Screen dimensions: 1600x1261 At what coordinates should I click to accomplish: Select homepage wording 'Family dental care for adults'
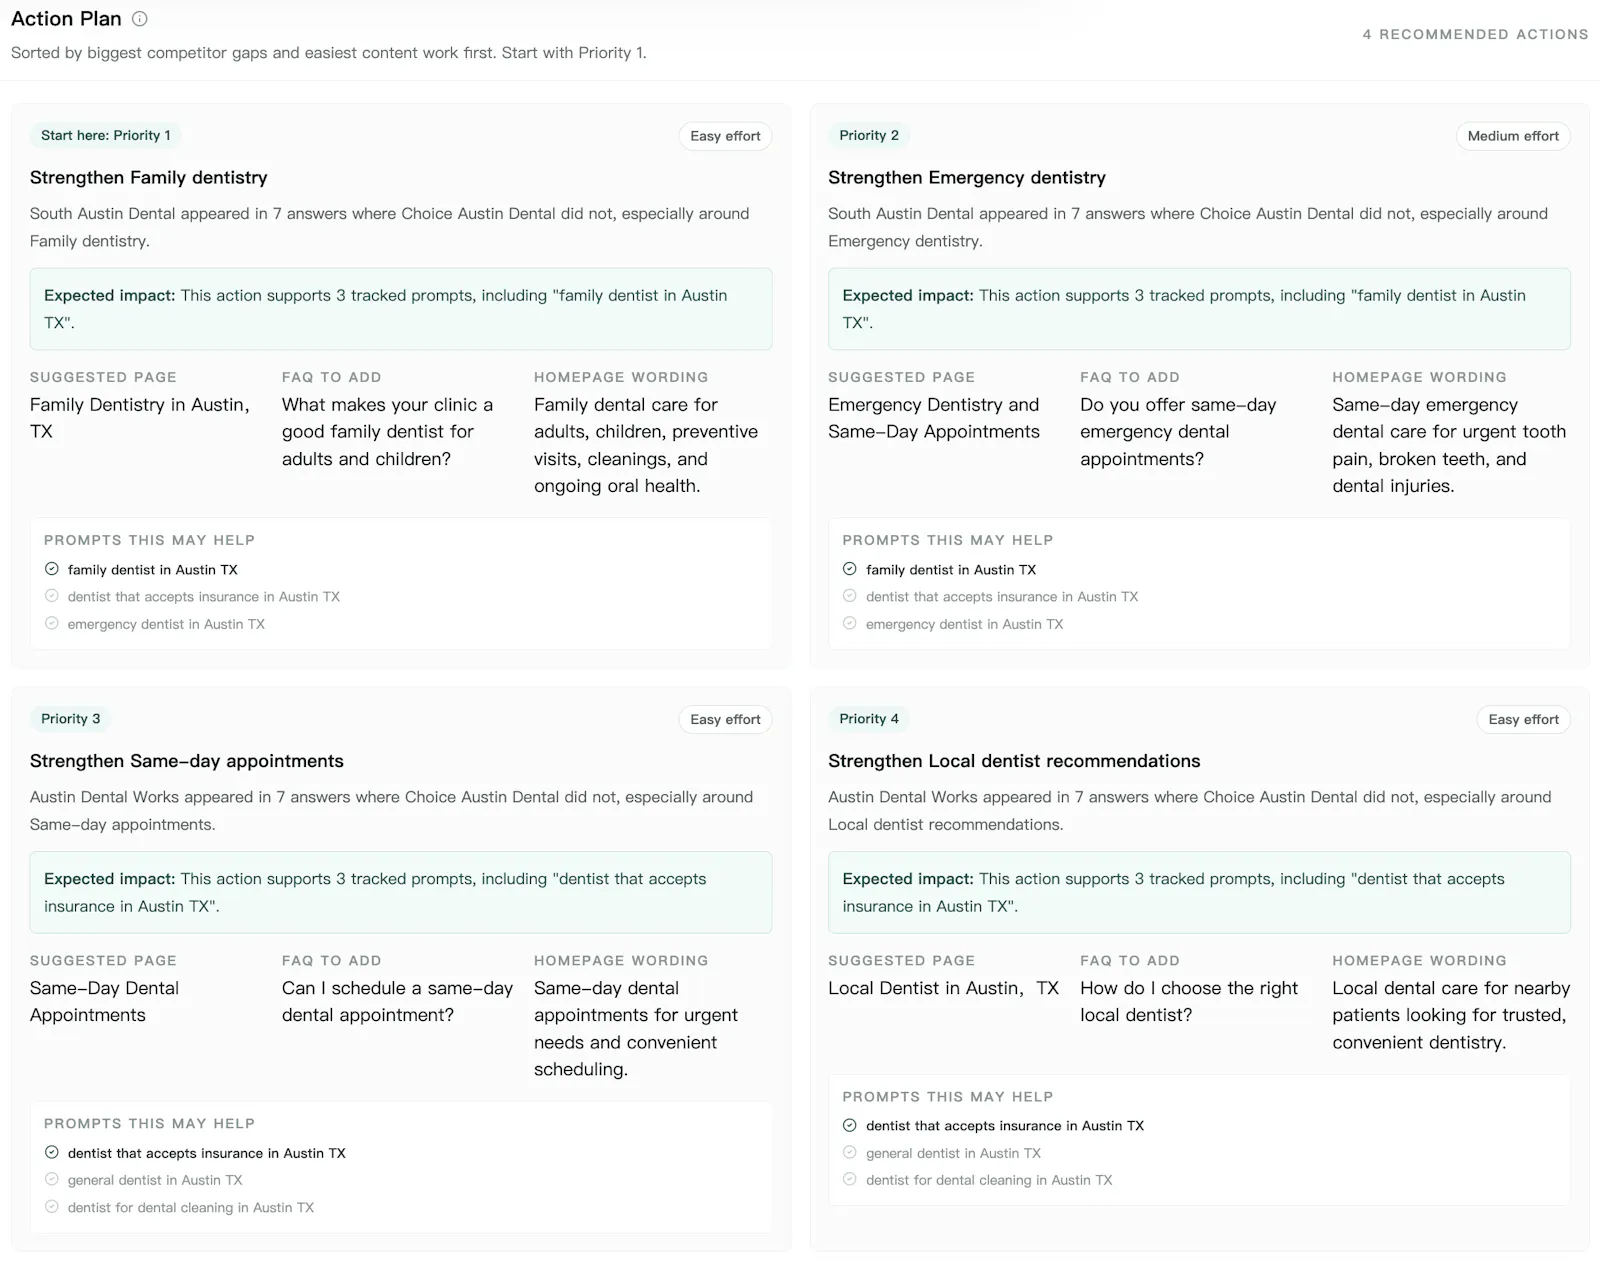[646, 445]
